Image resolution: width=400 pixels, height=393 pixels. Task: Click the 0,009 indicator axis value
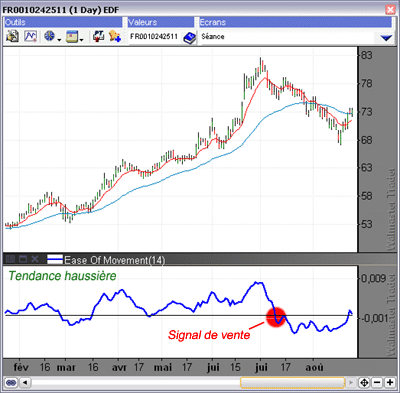[x=373, y=278]
